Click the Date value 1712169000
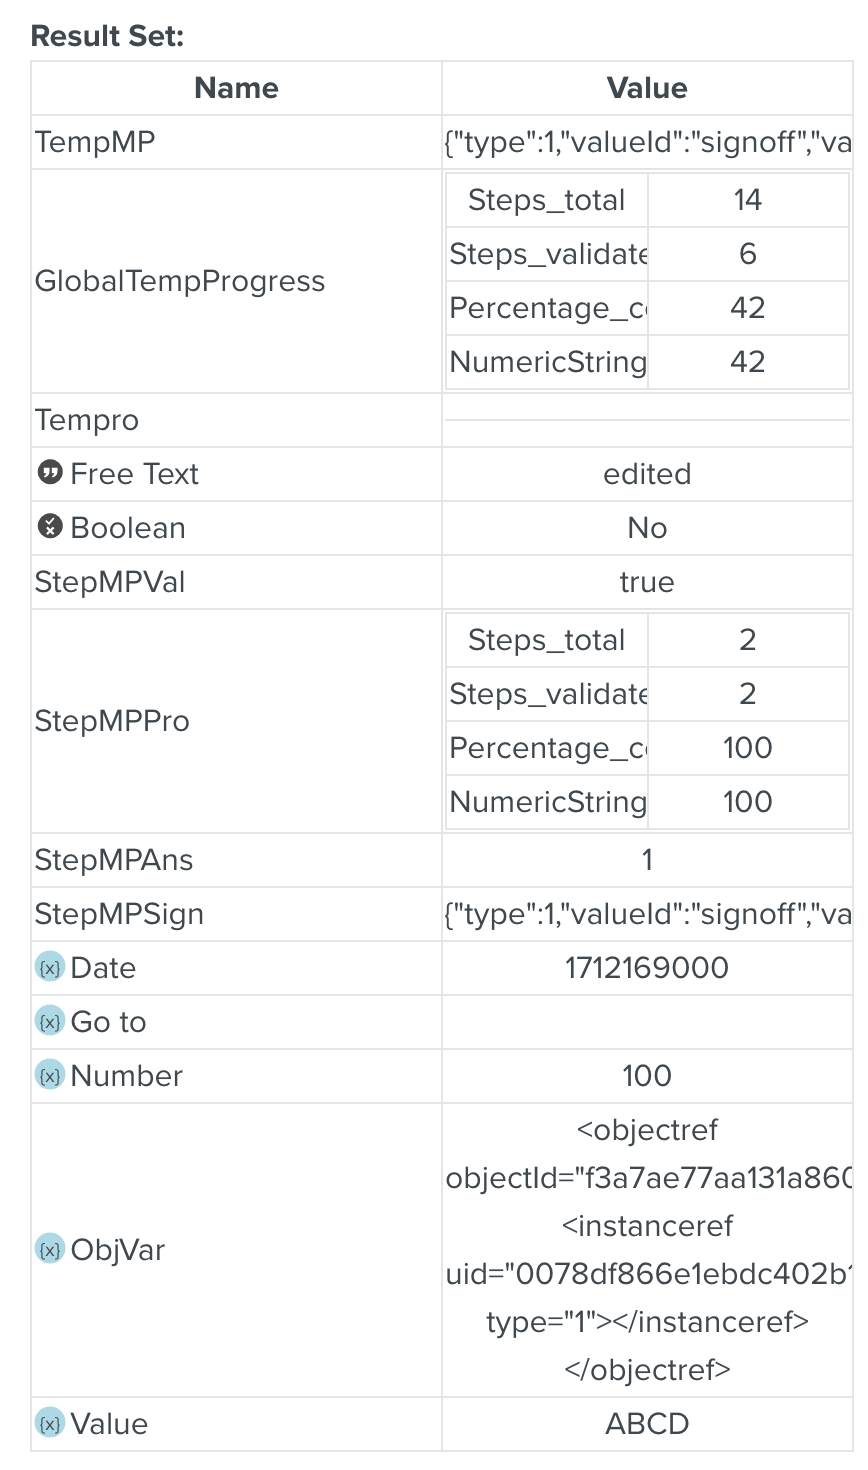 click(647, 968)
